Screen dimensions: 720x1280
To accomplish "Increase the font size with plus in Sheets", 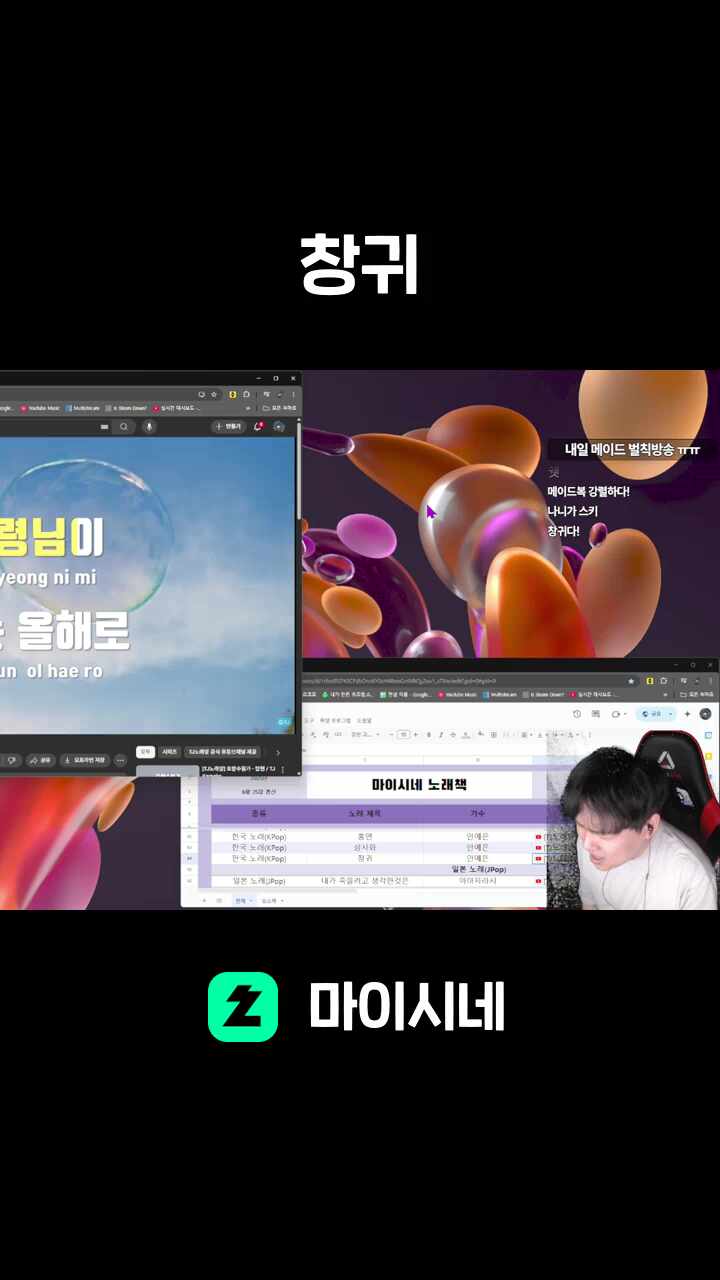I will (415, 734).
